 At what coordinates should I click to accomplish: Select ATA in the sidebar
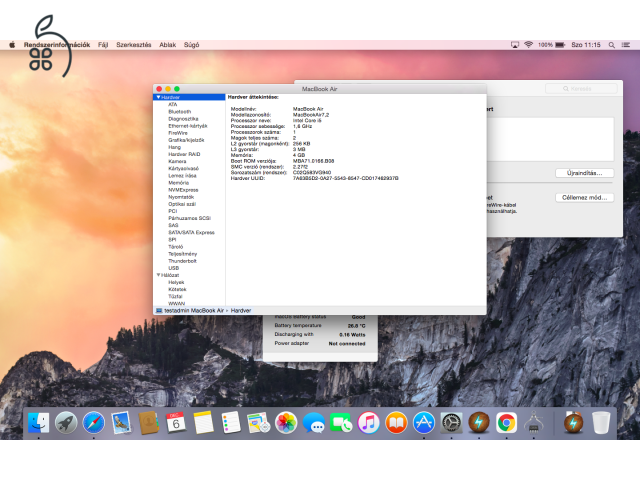173,104
